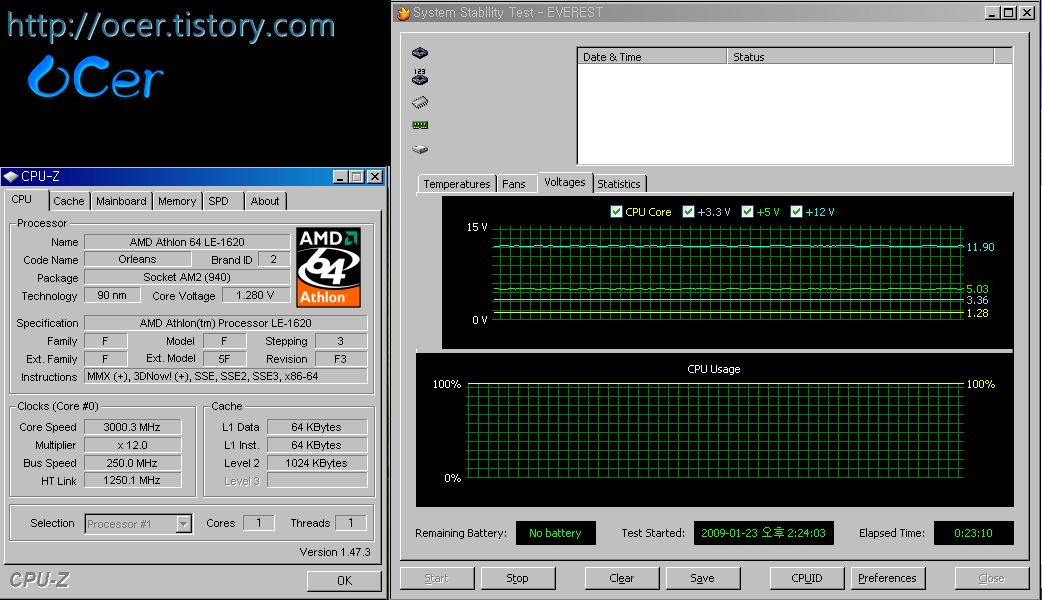Image resolution: width=1042 pixels, height=600 pixels.
Task: Click the L1 Inst. value 64 KBytes
Action: (x=317, y=445)
